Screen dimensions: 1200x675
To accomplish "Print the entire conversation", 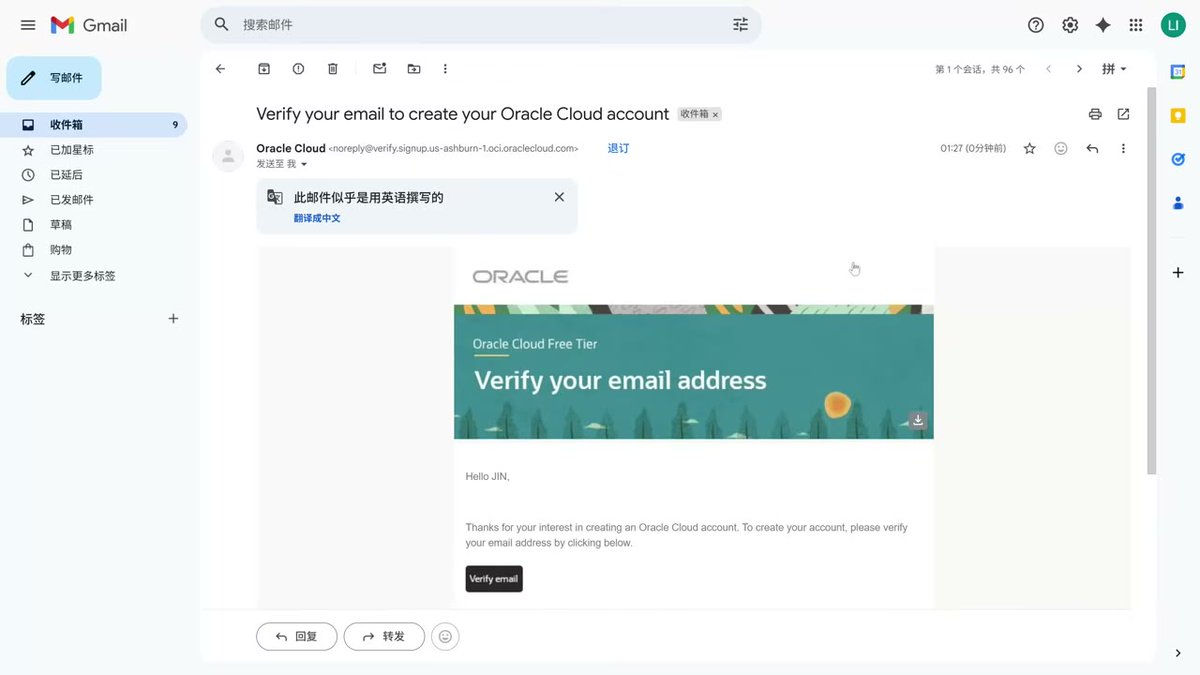I will (1095, 114).
